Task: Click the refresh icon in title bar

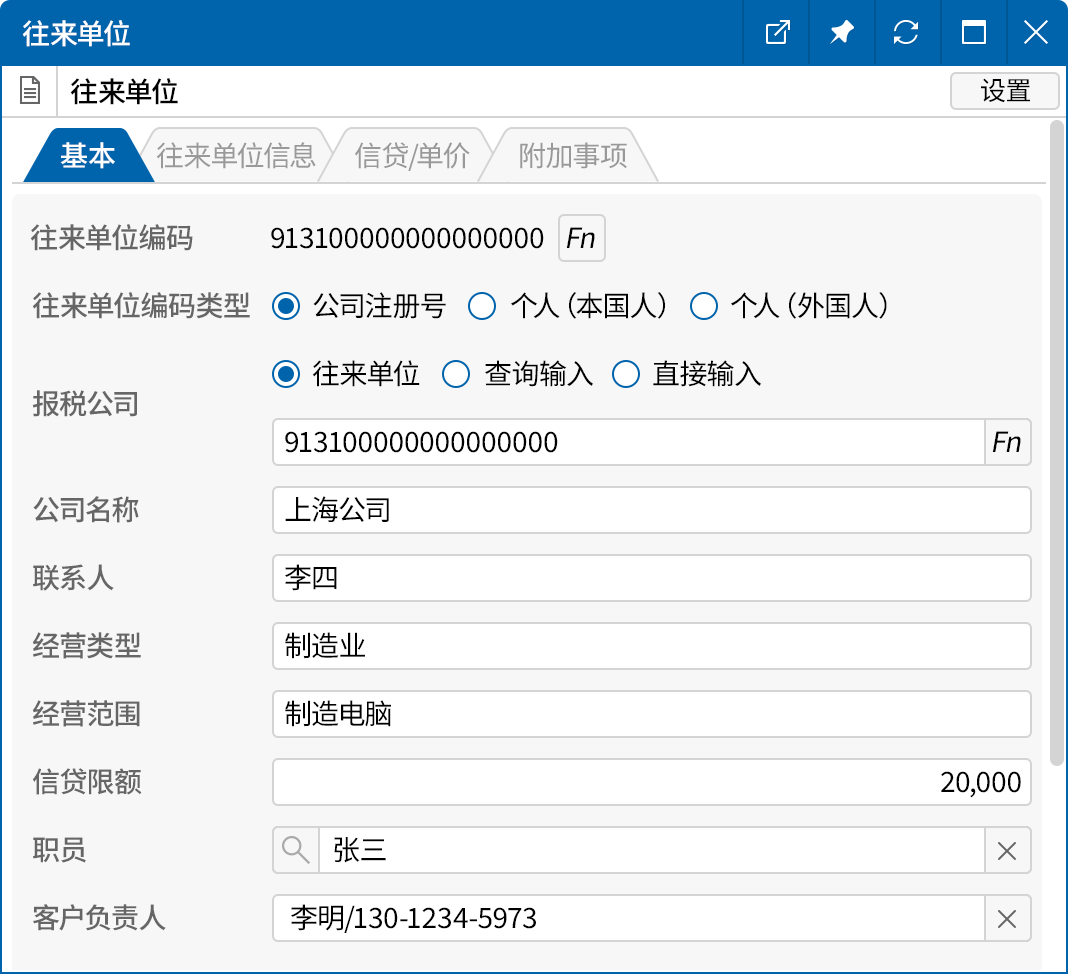Action: [906, 33]
